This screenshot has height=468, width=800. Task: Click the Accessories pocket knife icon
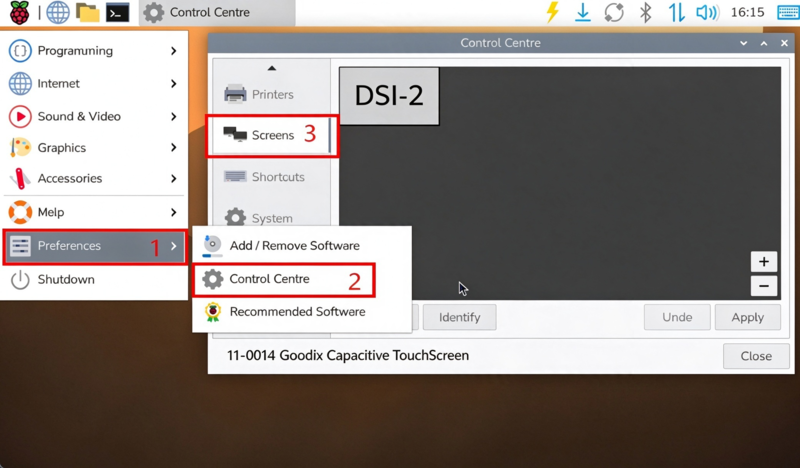point(20,179)
